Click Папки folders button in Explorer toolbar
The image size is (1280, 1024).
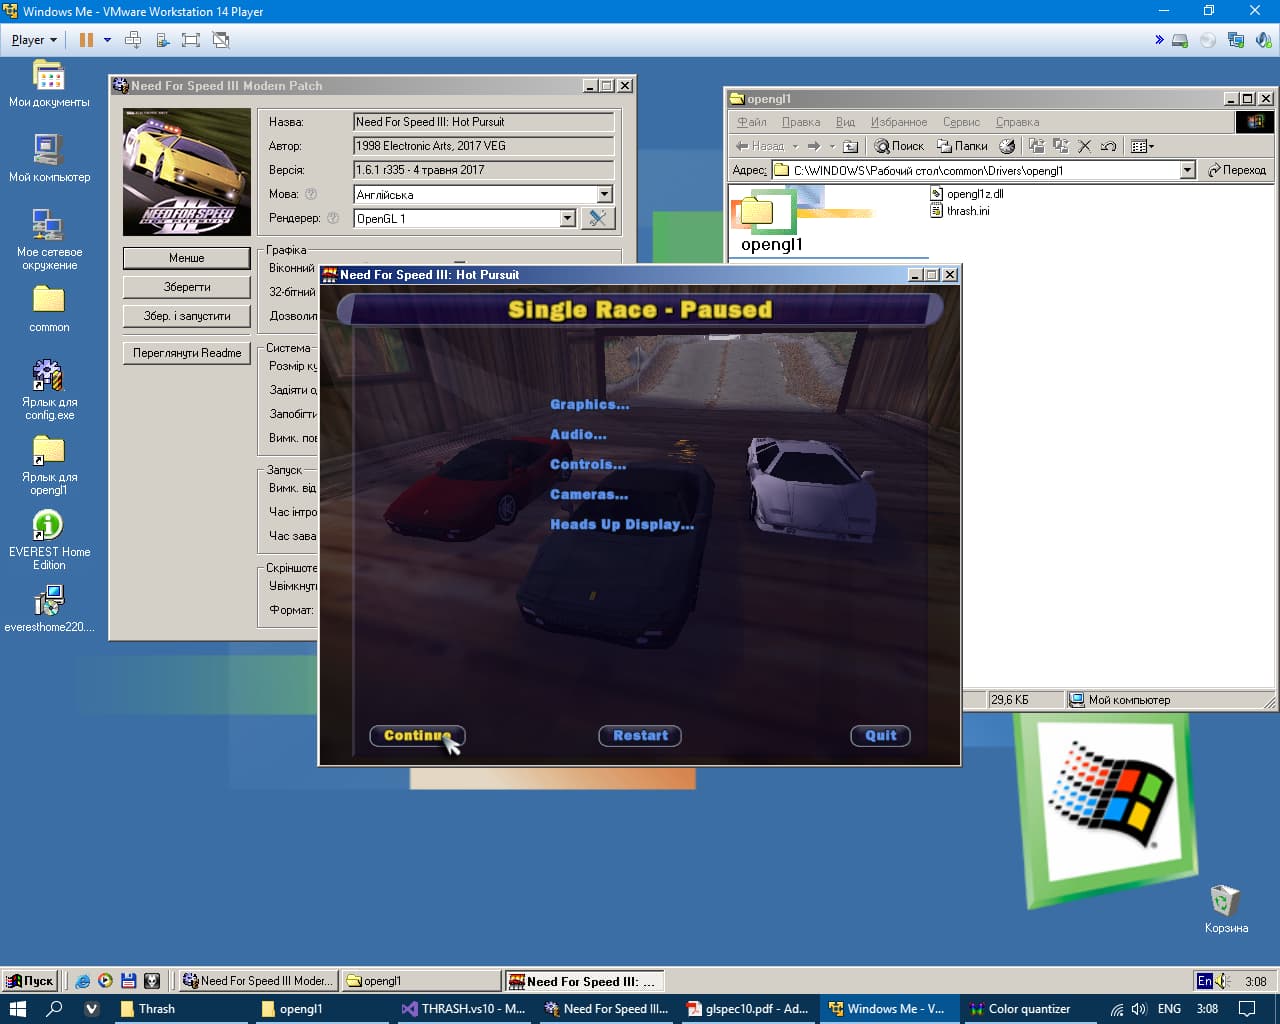click(x=962, y=146)
